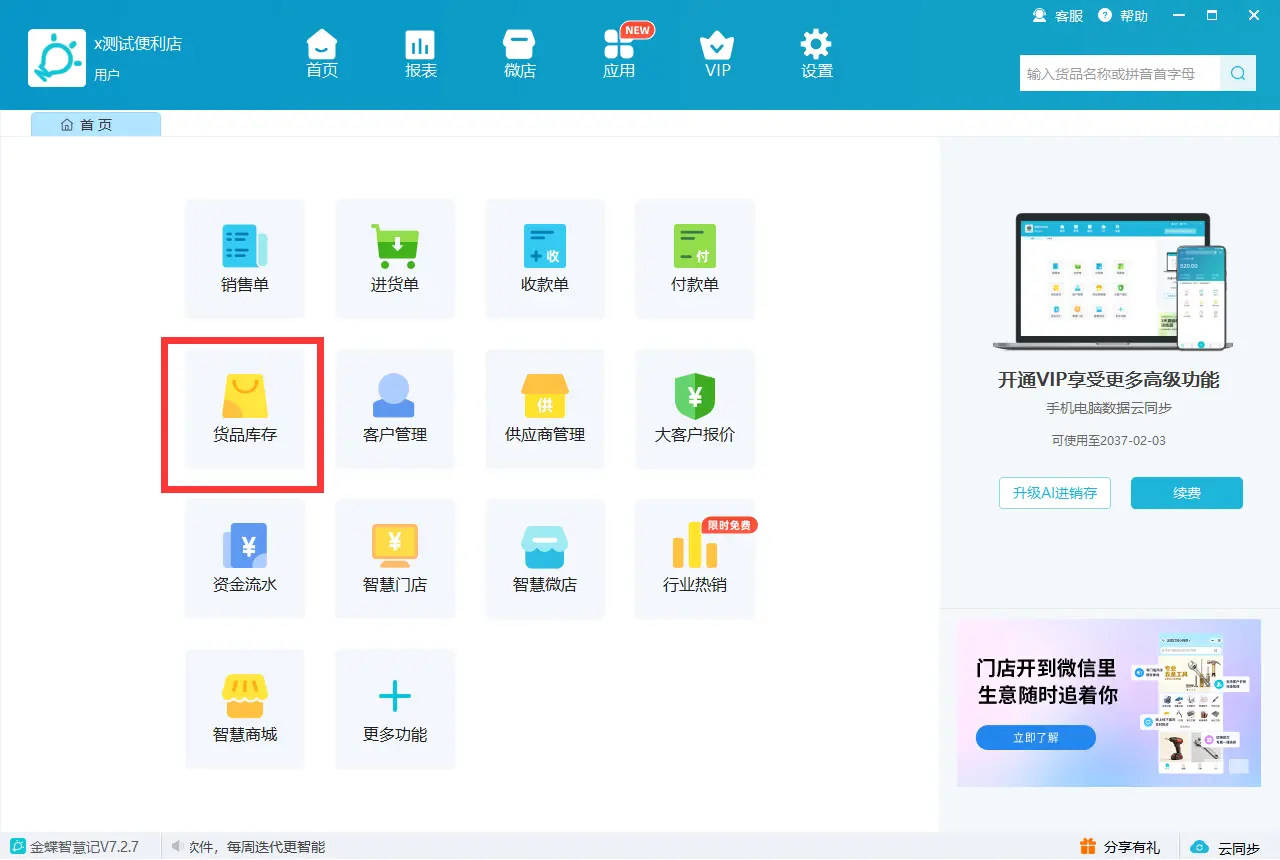Contact 客服 customer service in title bar
The width and height of the screenshot is (1280, 860).
[1058, 16]
